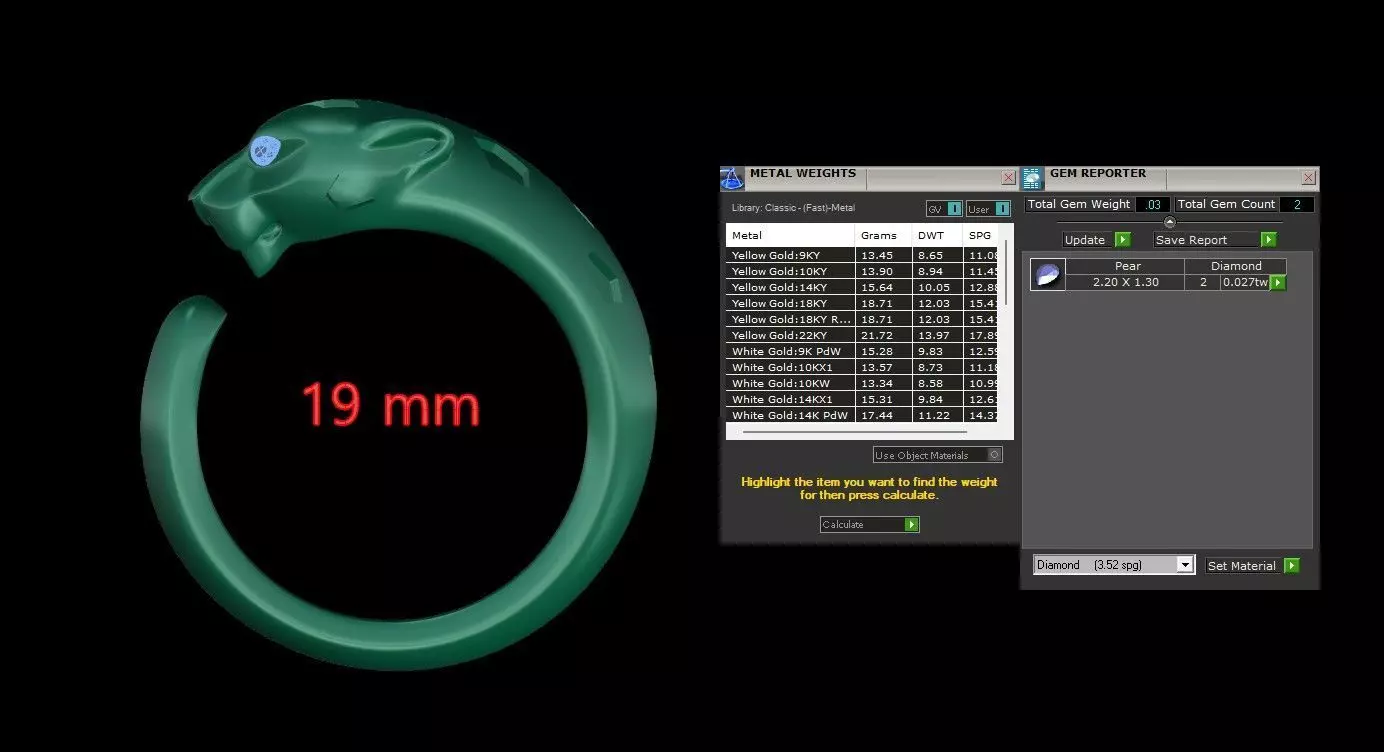Click the horizontal scrollbar under metal table
1384x752 pixels.
(x=854, y=432)
